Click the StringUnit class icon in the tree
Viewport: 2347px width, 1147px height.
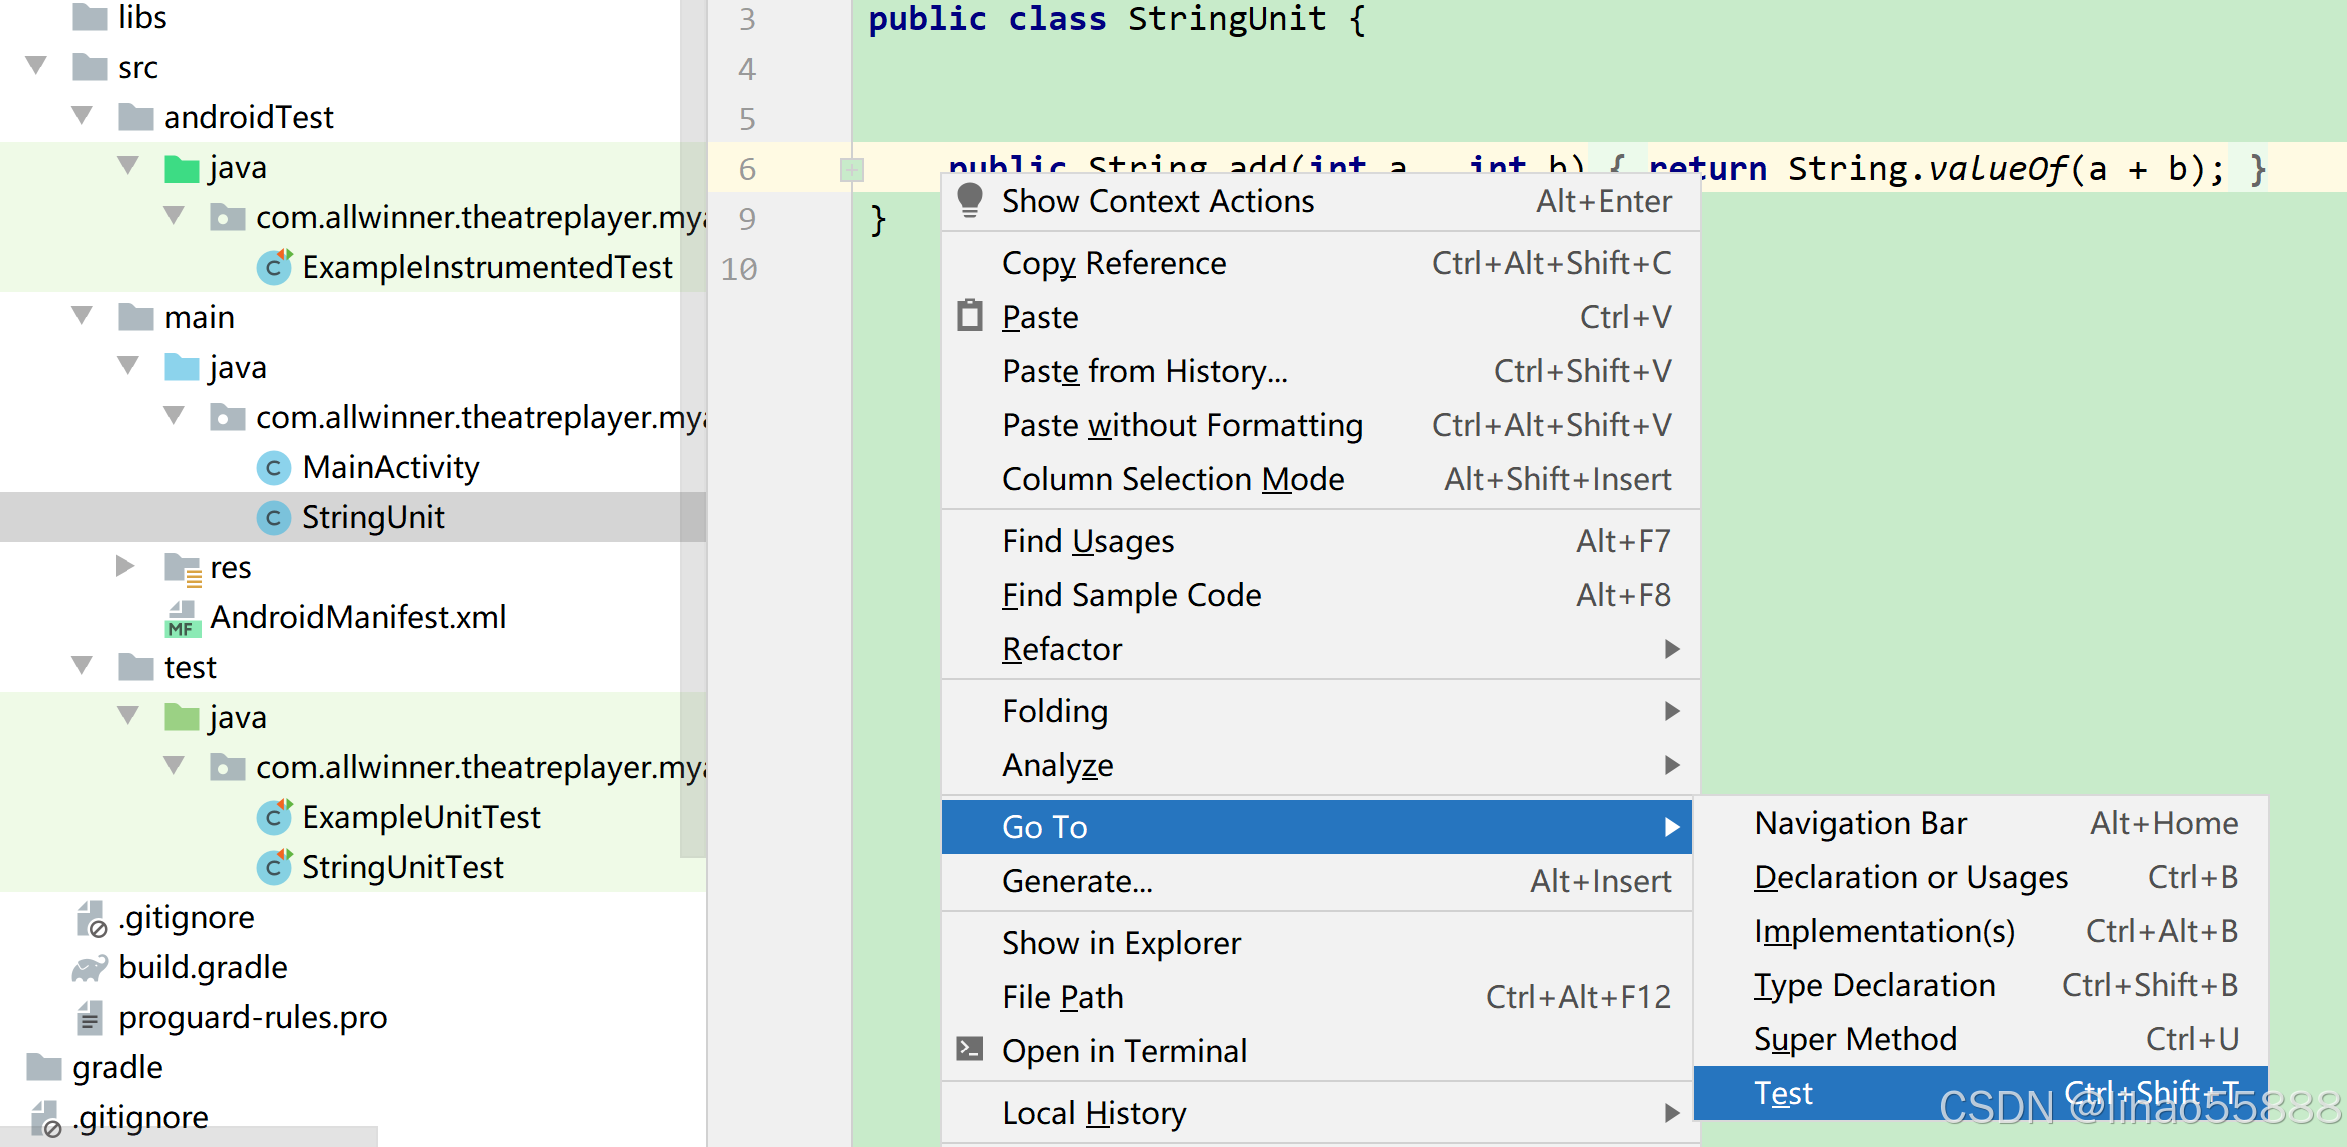(x=273, y=518)
